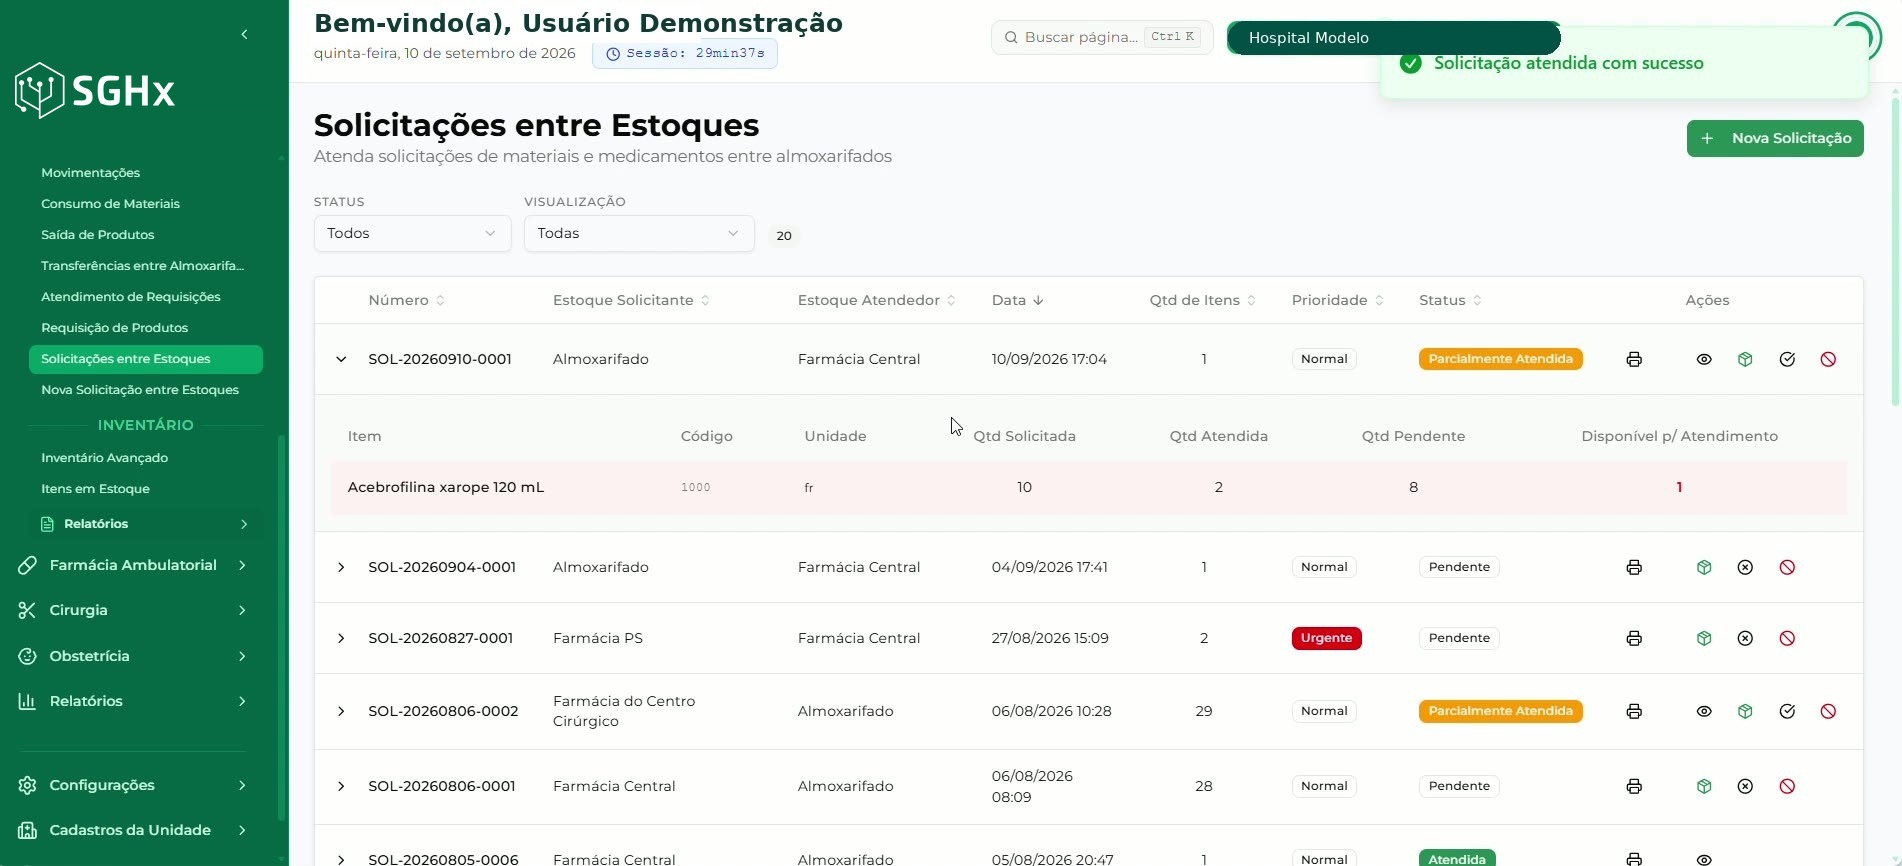Viewport: 1902px width, 866px height.
Task: Open Cadastros da Unidade menu
Action: [133, 830]
